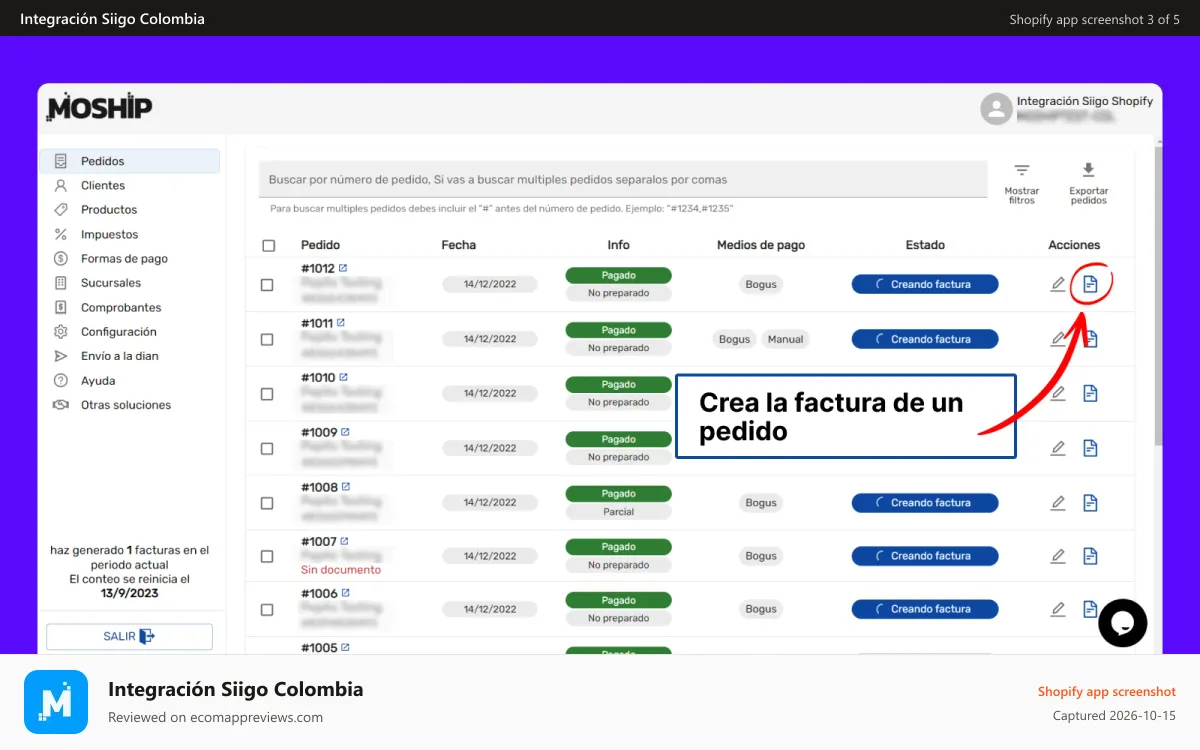Click the Estado column header
Screen dimensions: 1200x750
925,245
